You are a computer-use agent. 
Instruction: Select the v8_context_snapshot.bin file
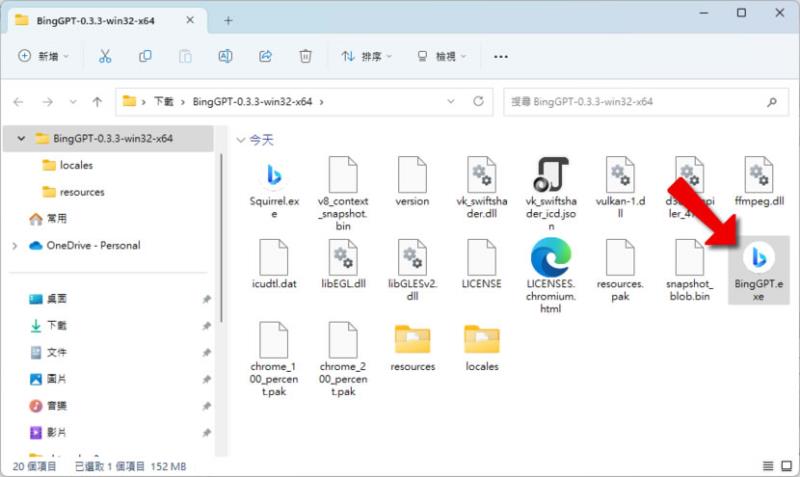tap(343, 194)
